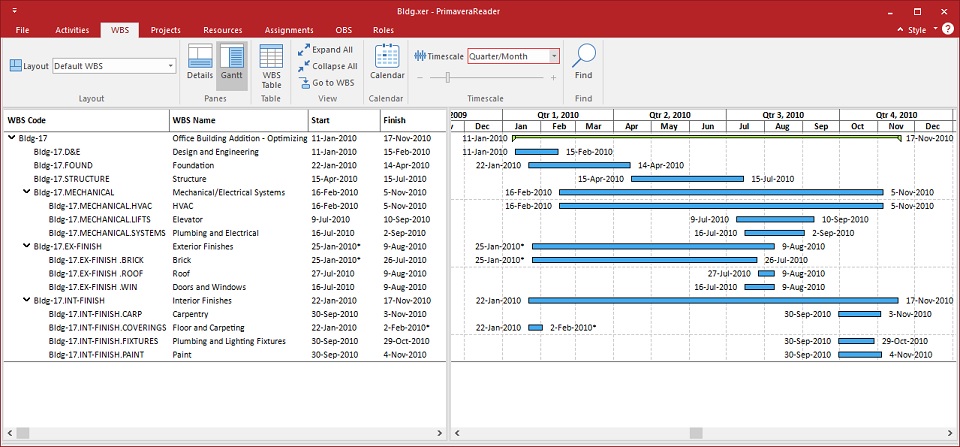Click the timescale zoom slider handle
The image size is (960, 447).
(447, 77)
